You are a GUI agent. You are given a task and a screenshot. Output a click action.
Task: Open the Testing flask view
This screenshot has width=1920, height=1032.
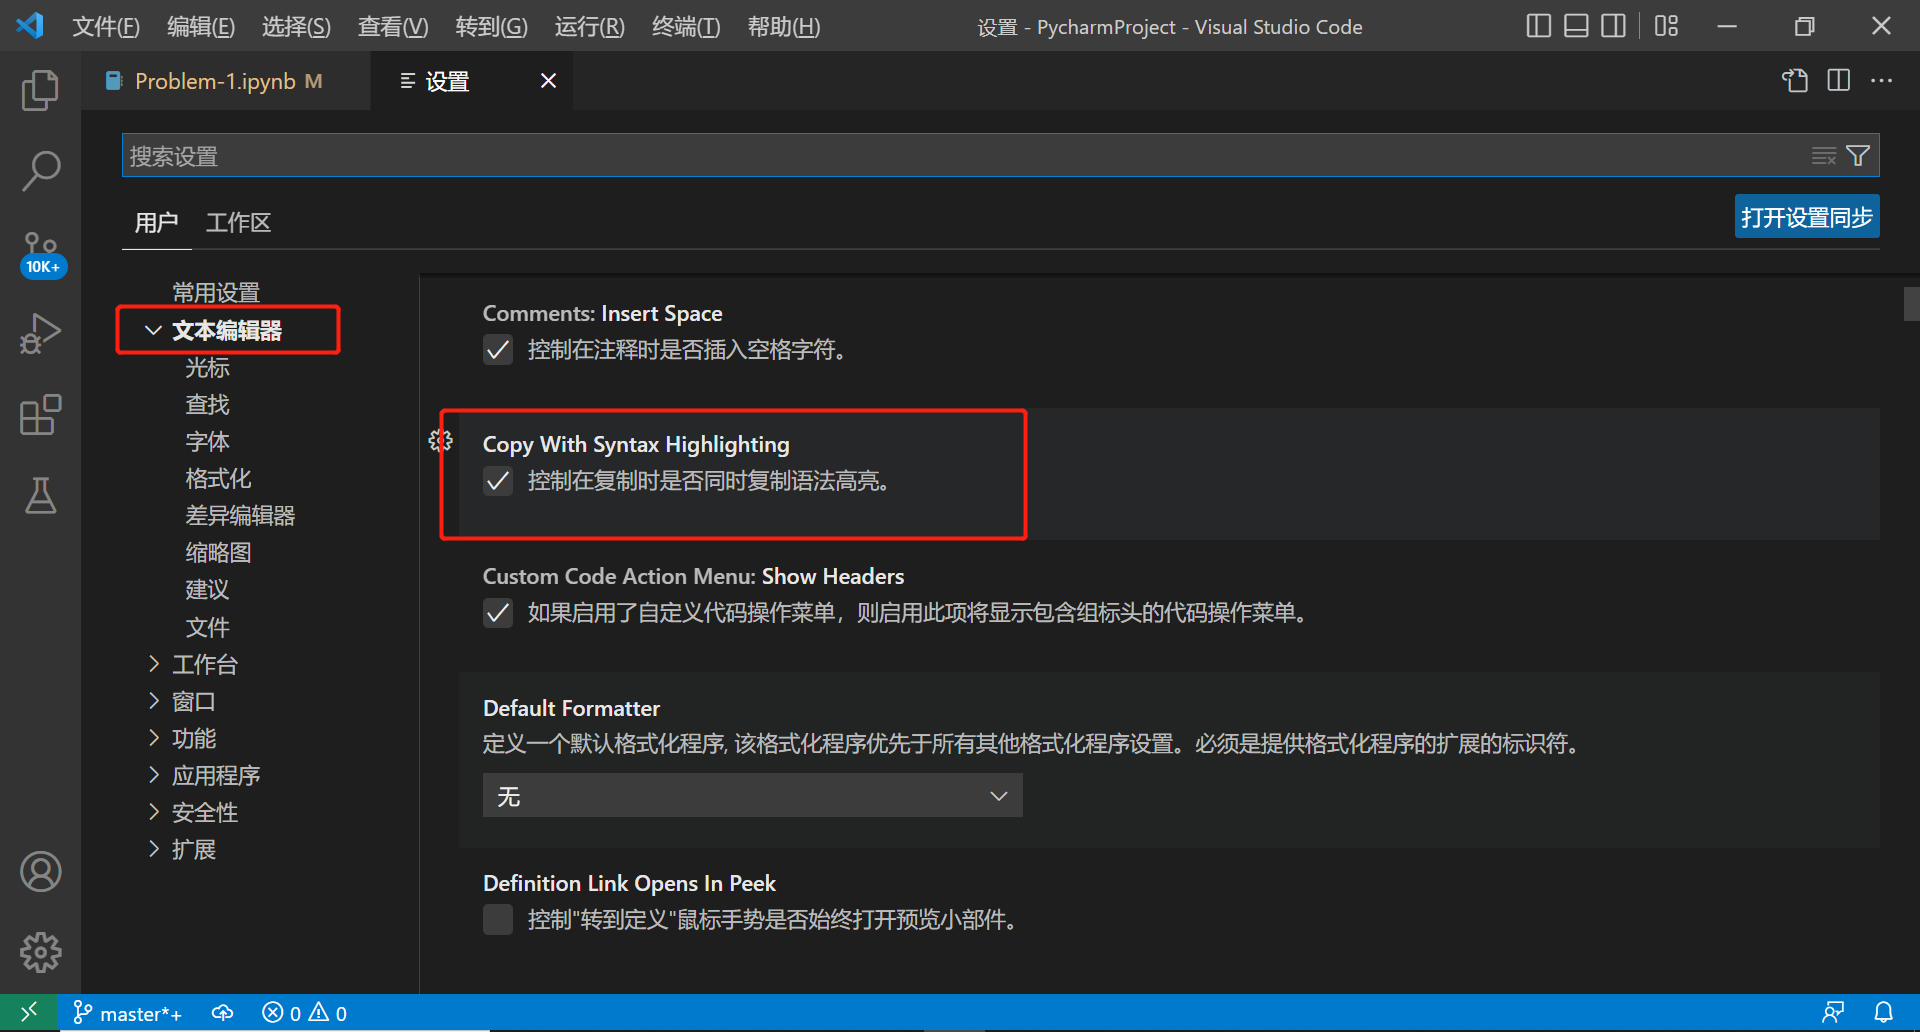click(40, 495)
